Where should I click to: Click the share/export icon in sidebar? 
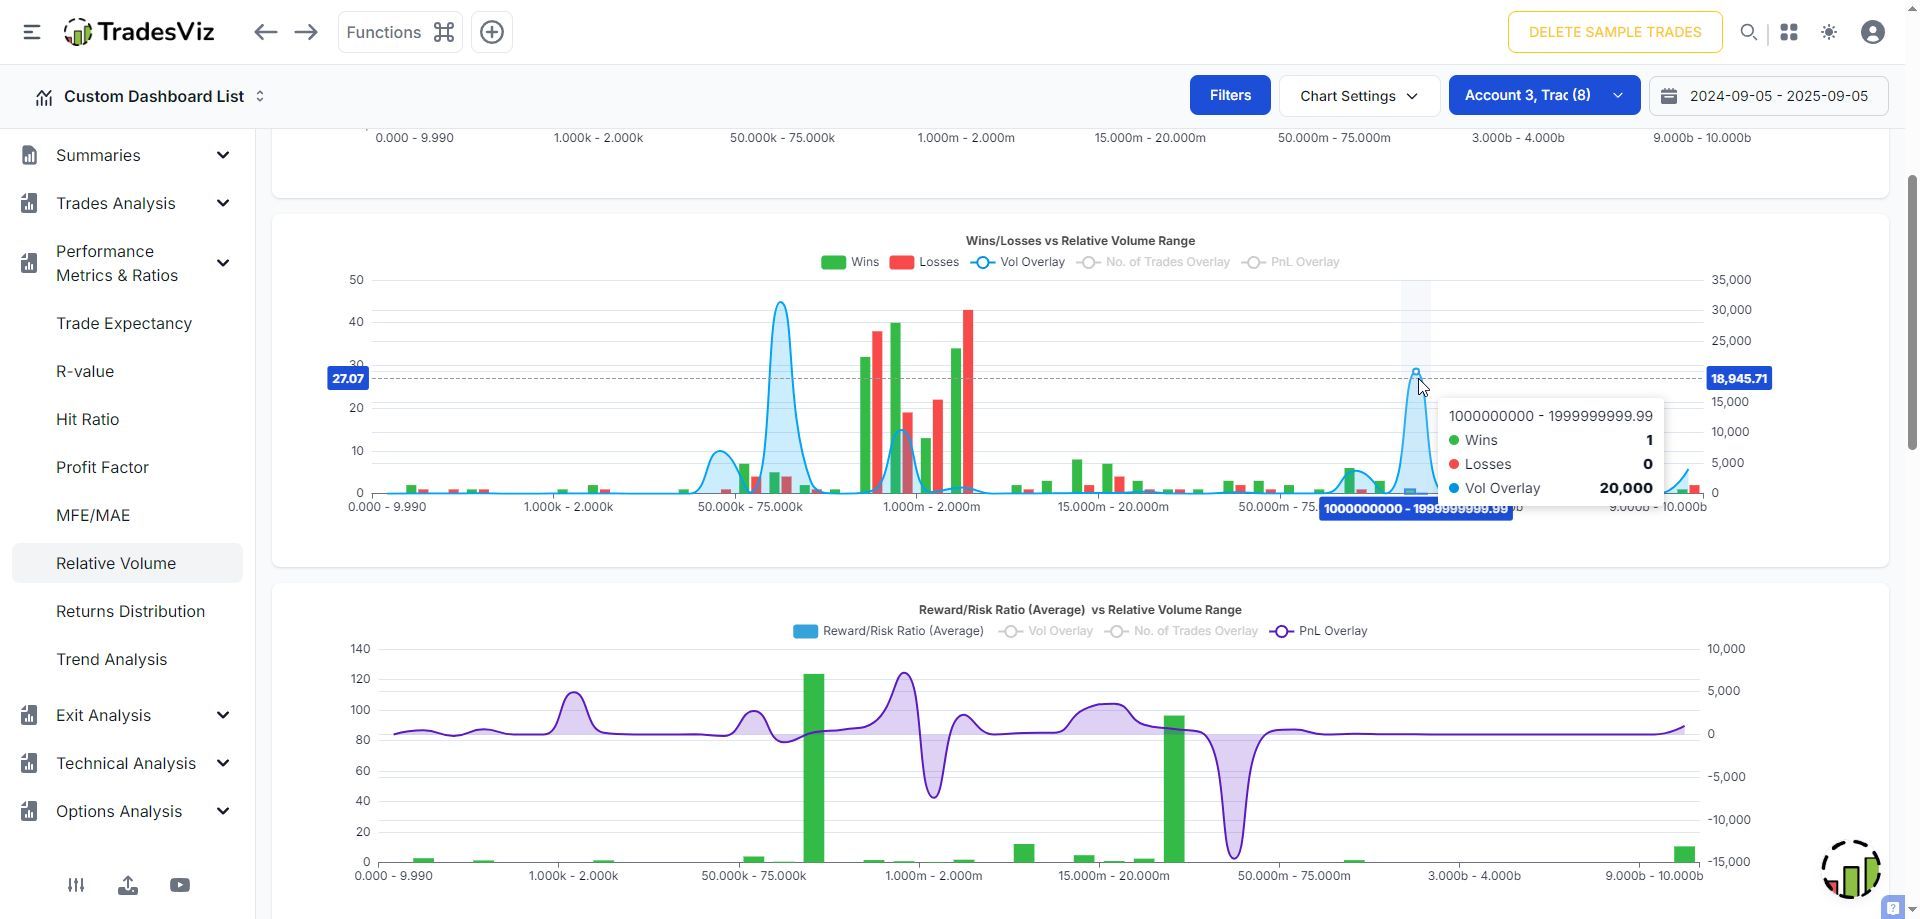128,885
